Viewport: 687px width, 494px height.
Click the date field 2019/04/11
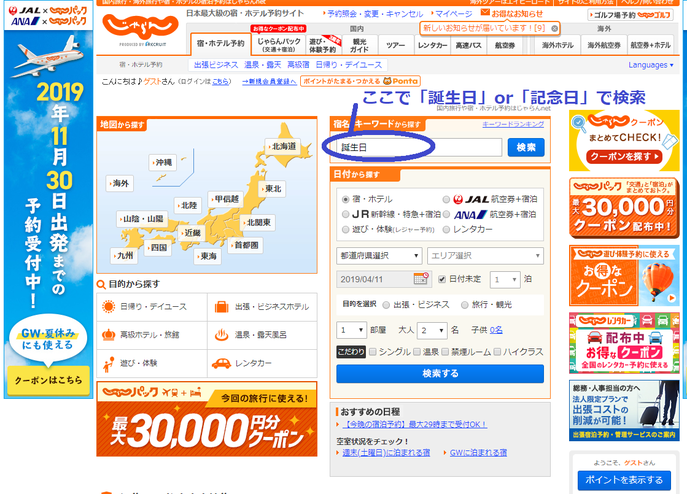click(384, 279)
